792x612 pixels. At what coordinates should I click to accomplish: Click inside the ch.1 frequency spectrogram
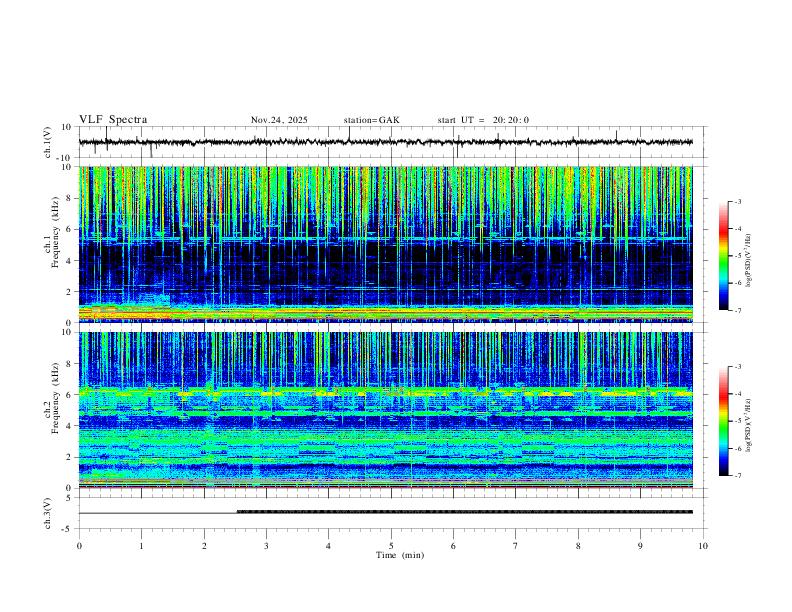coord(385,244)
